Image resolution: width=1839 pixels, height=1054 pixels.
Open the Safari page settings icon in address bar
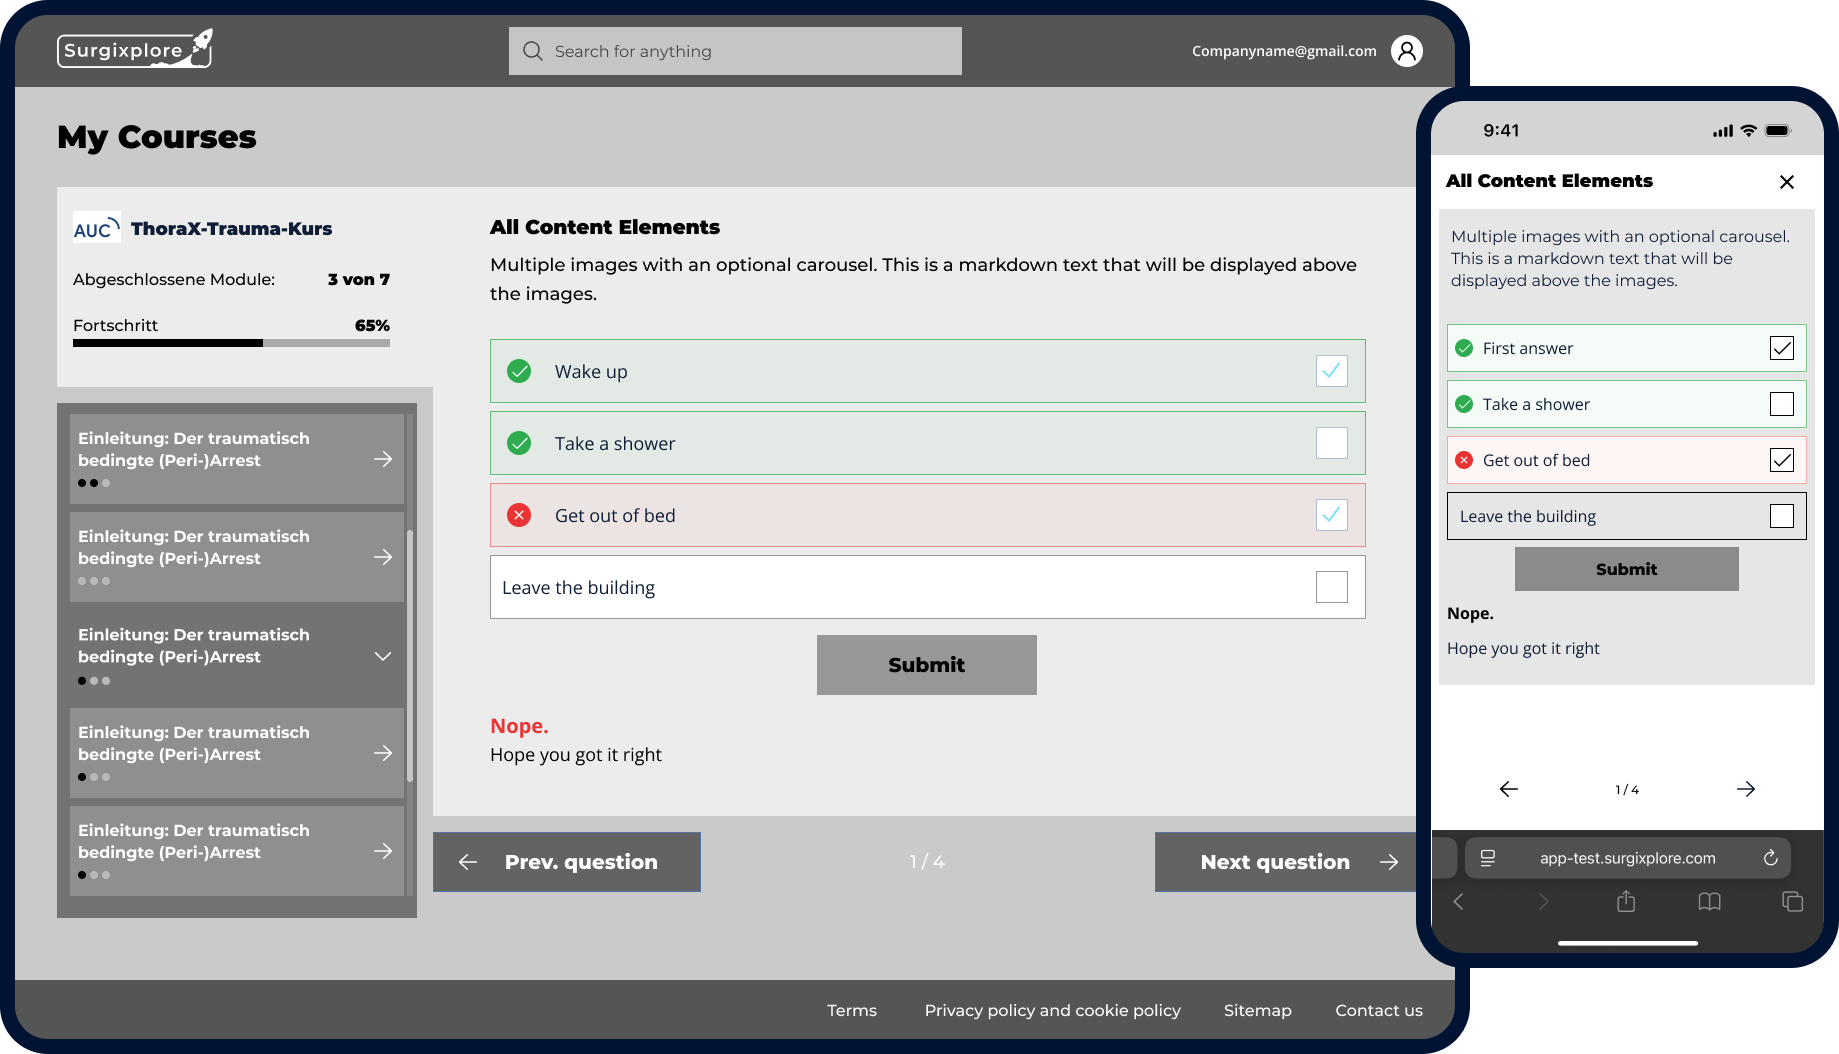pos(1488,858)
